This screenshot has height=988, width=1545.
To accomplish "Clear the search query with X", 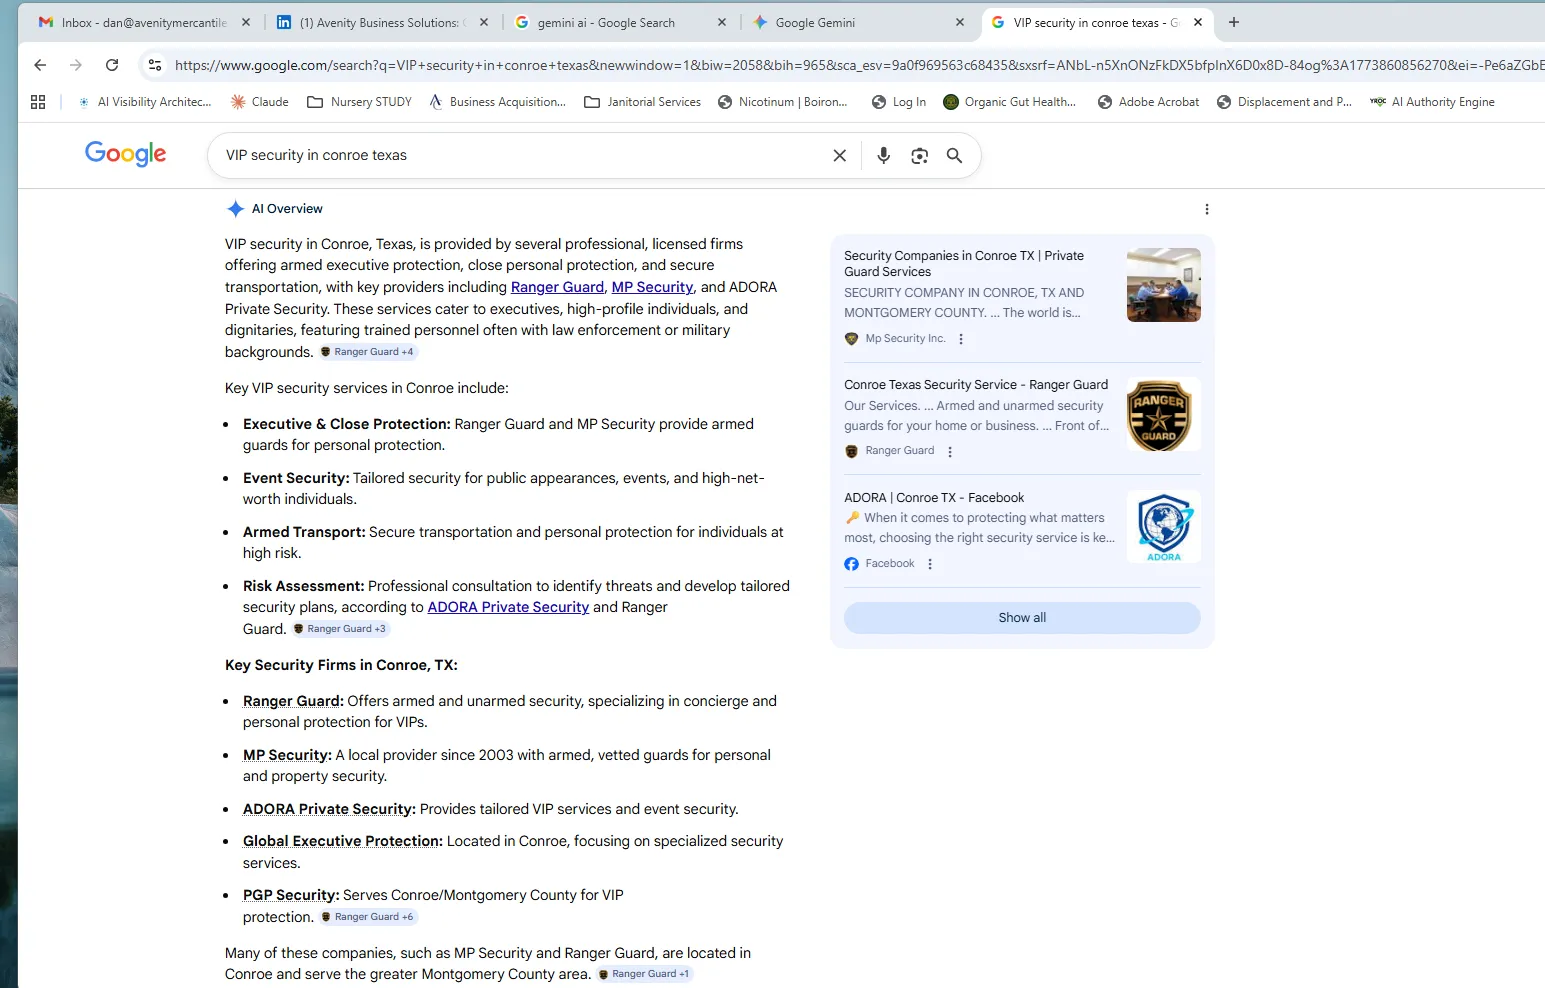I will [840, 155].
